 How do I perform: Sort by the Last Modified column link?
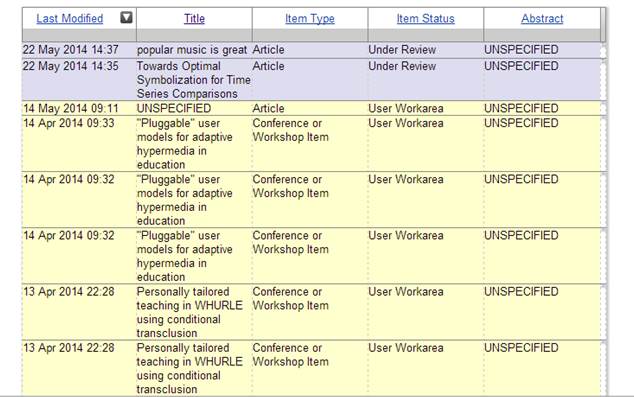pos(70,19)
